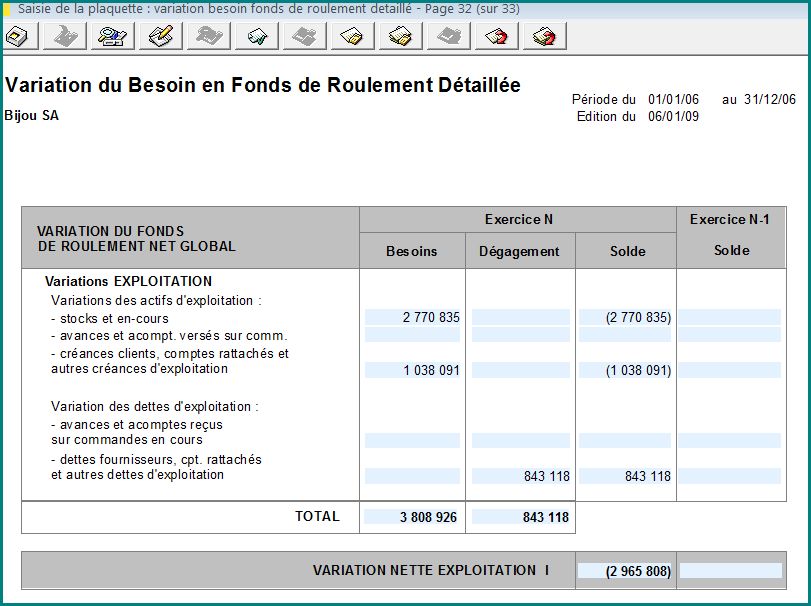
Task: Click the dettes fournisseurs Dégagement field
Action: tap(520, 476)
